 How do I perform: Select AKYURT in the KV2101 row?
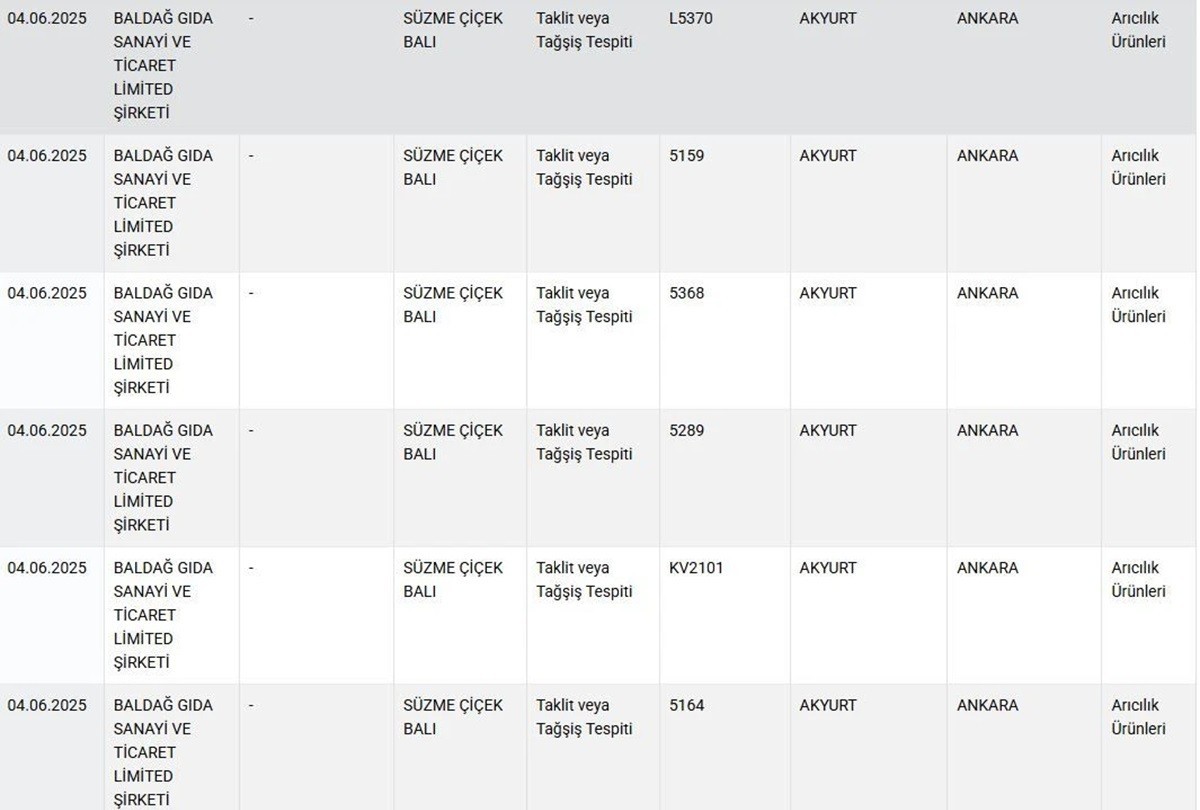coord(828,568)
